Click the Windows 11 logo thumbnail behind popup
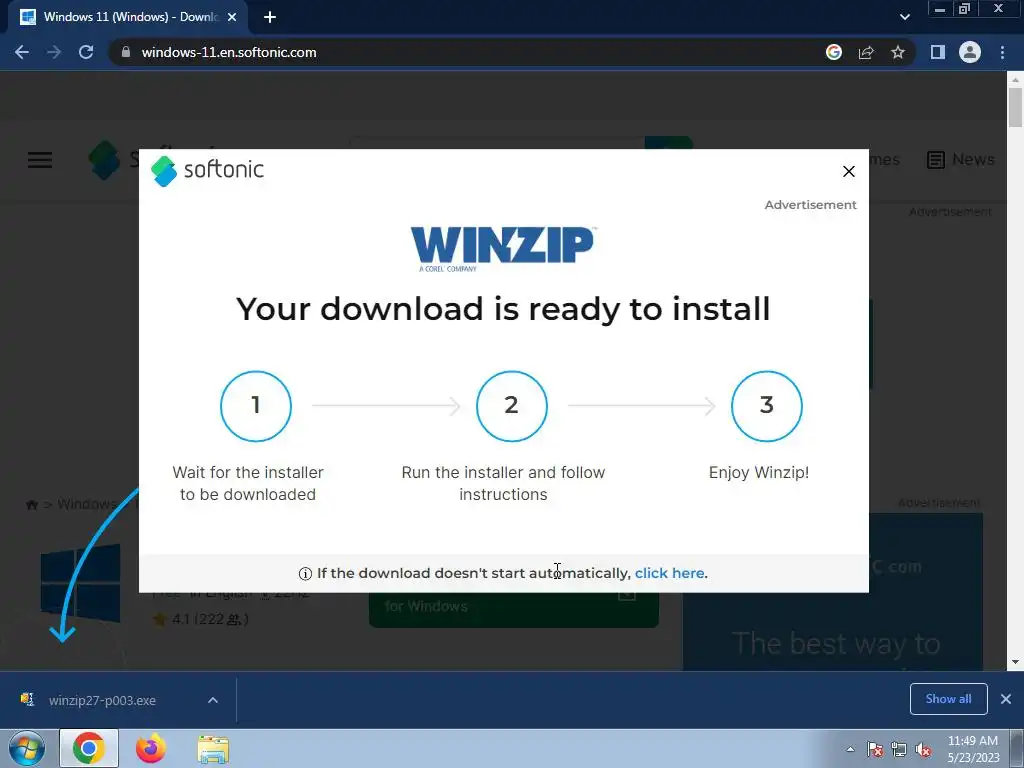This screenshot has height=768, width=1024. pyautogui.click(x=80, y=583)
